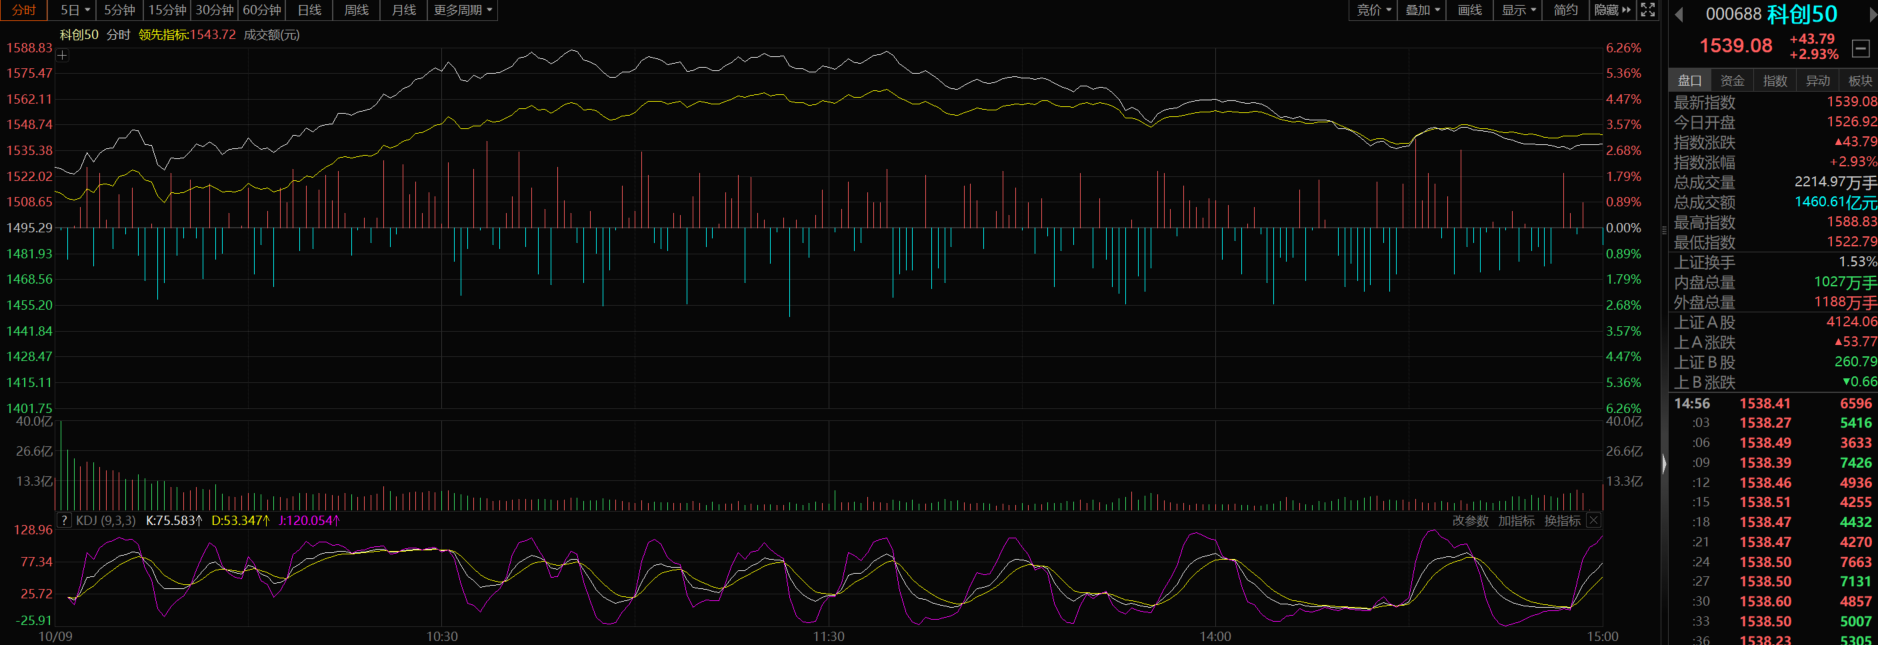Click the 11:30 time axis marker
The height and width of the screenshot is (645, 1878).
[828, 636]
